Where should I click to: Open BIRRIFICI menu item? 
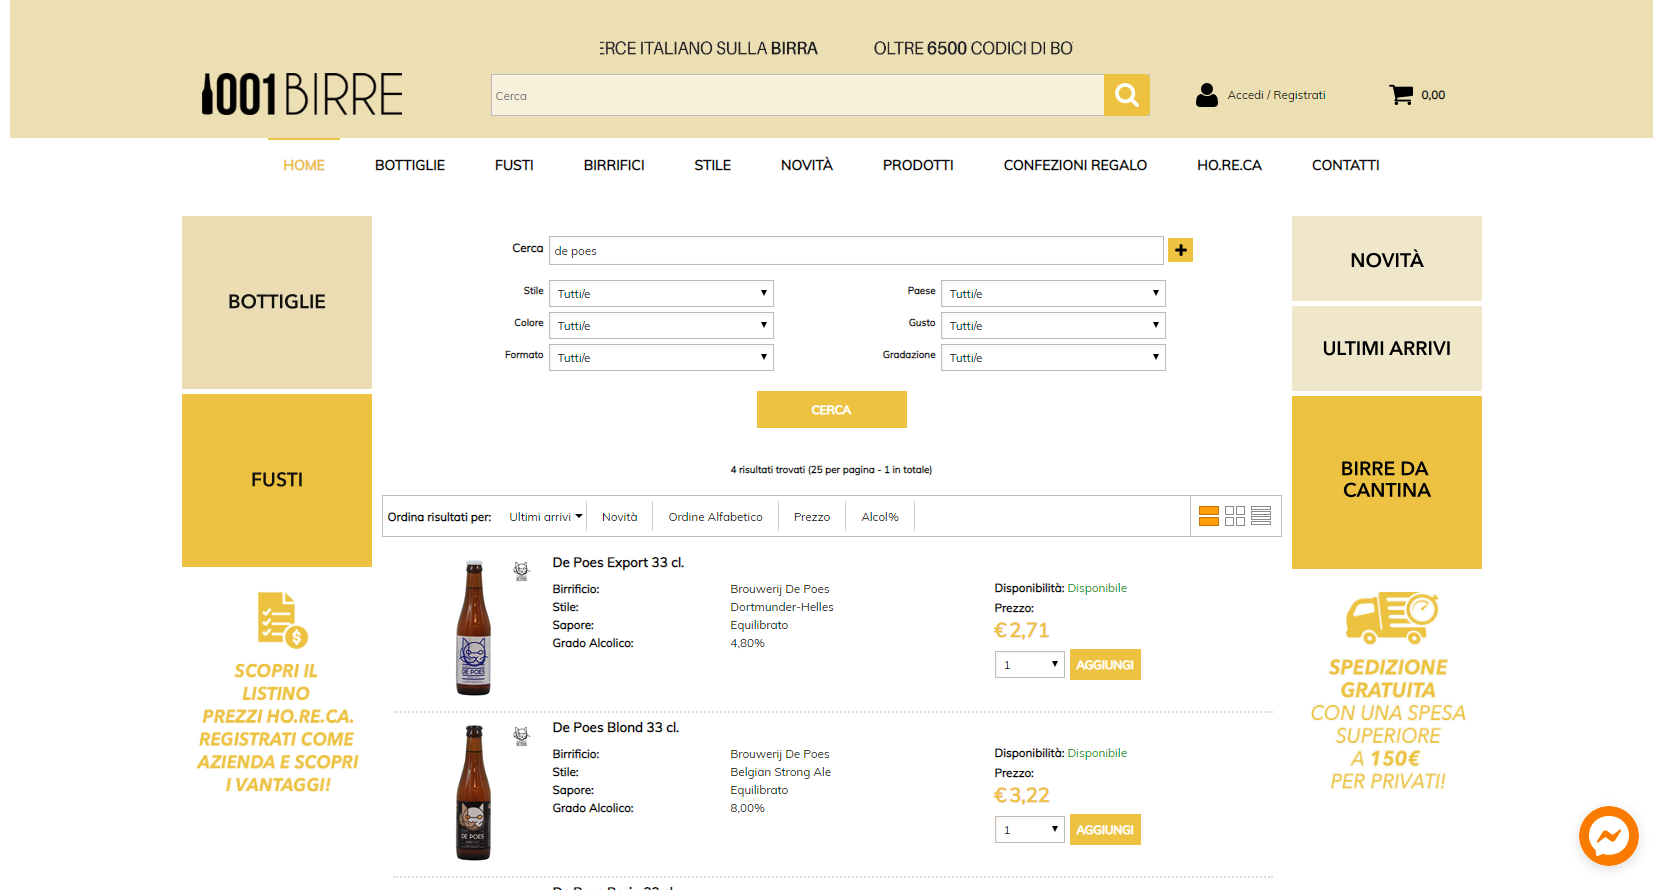tap(614, 165)
